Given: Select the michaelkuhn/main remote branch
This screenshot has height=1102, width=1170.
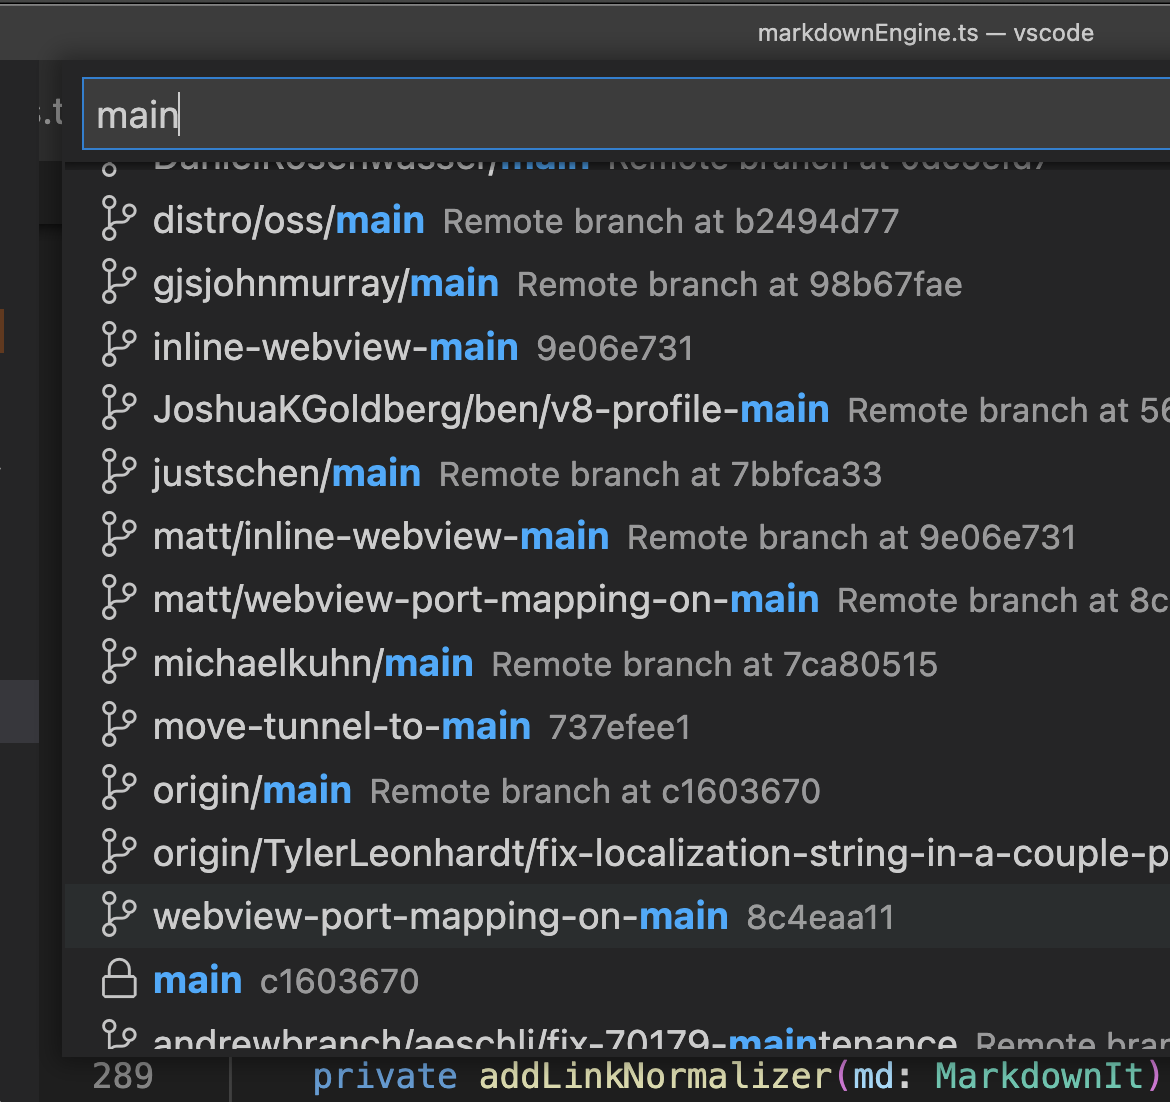Looking at the screenshot, I should [617, 663].
